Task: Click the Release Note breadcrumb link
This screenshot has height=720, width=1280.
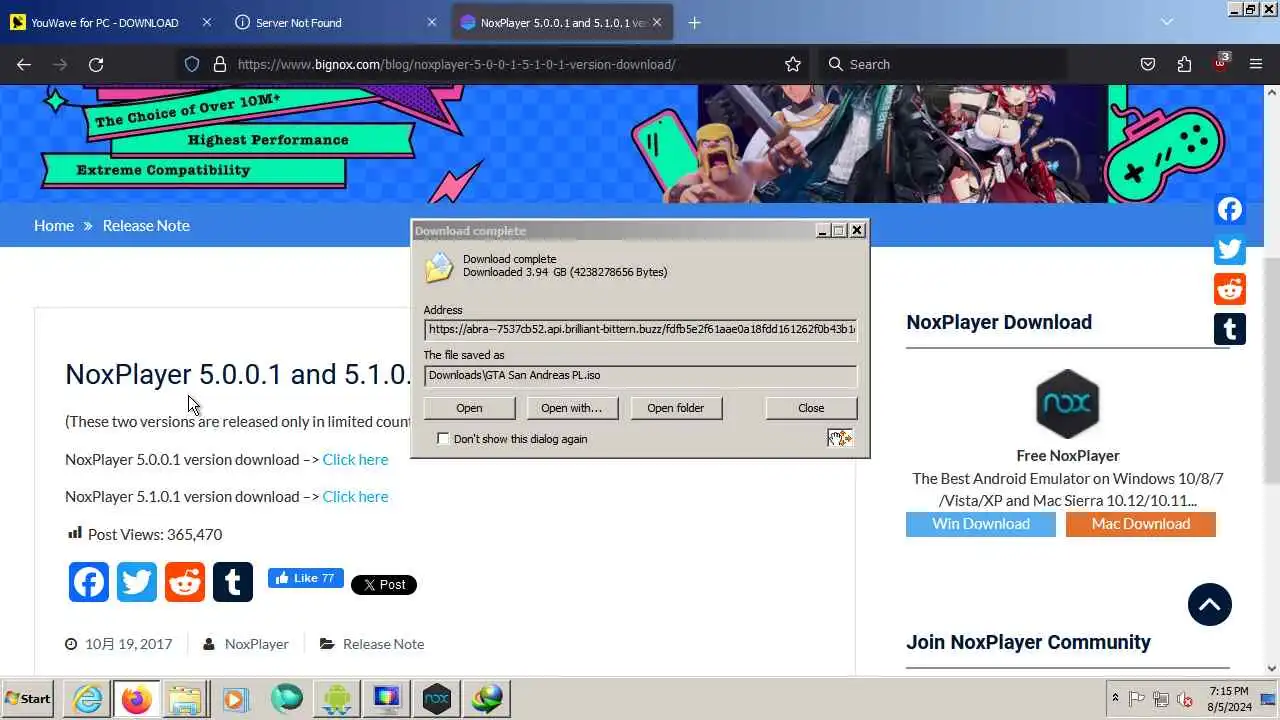Action: click(x=146, y=225)
